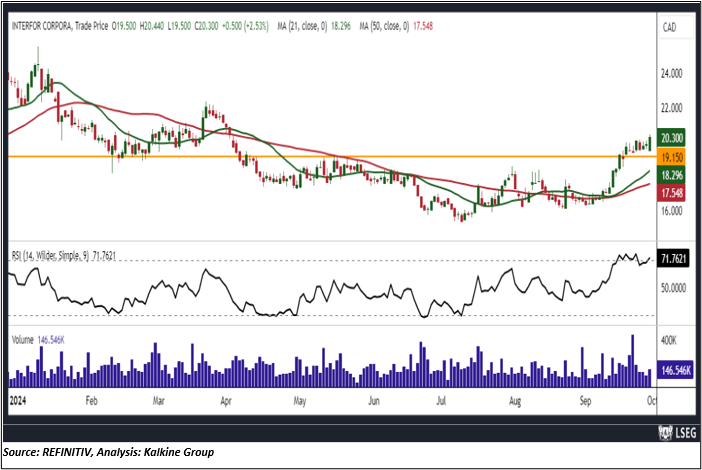Click the 50.0000 RSI axis tick
The image size is (702, 470).
(673, 288)
